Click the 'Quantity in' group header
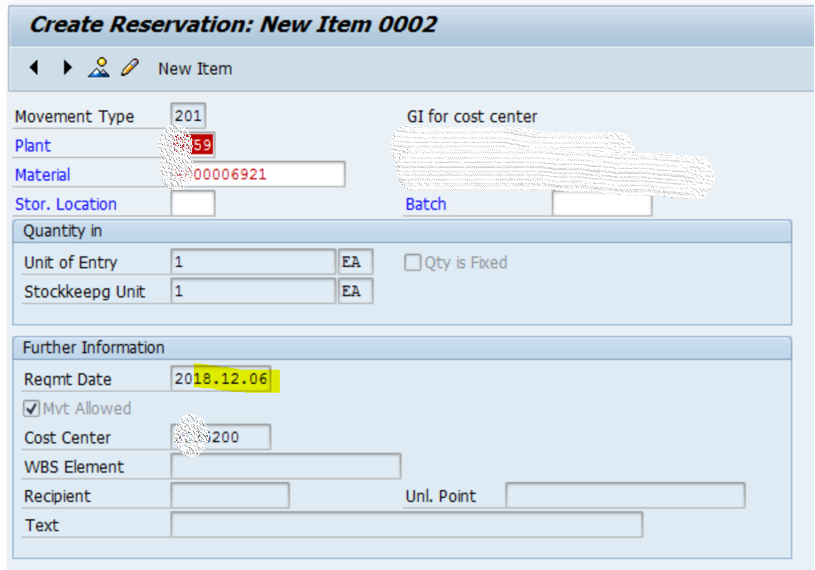Screen dimensions: 815x570 (x=62, y=231)
